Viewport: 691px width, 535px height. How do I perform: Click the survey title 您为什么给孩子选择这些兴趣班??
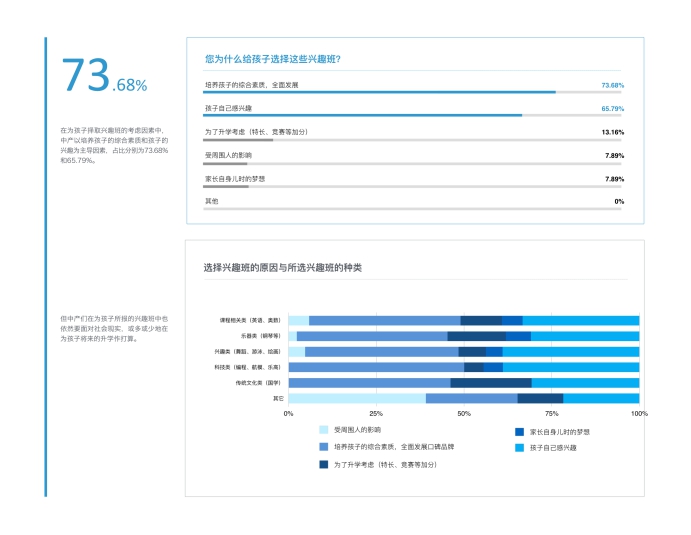pos(272,59)
